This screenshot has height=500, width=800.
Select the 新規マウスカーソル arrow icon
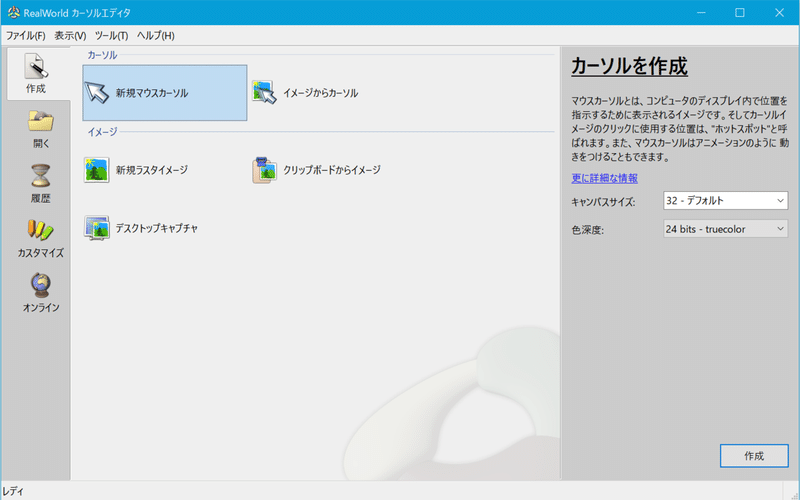click(97, 93)
